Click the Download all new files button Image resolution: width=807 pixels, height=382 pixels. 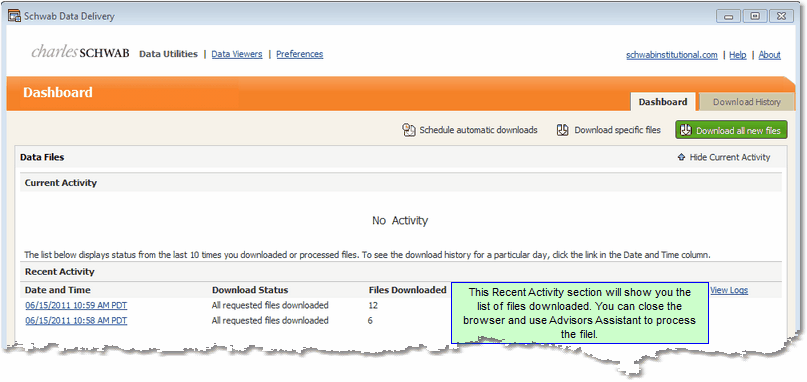731,131
